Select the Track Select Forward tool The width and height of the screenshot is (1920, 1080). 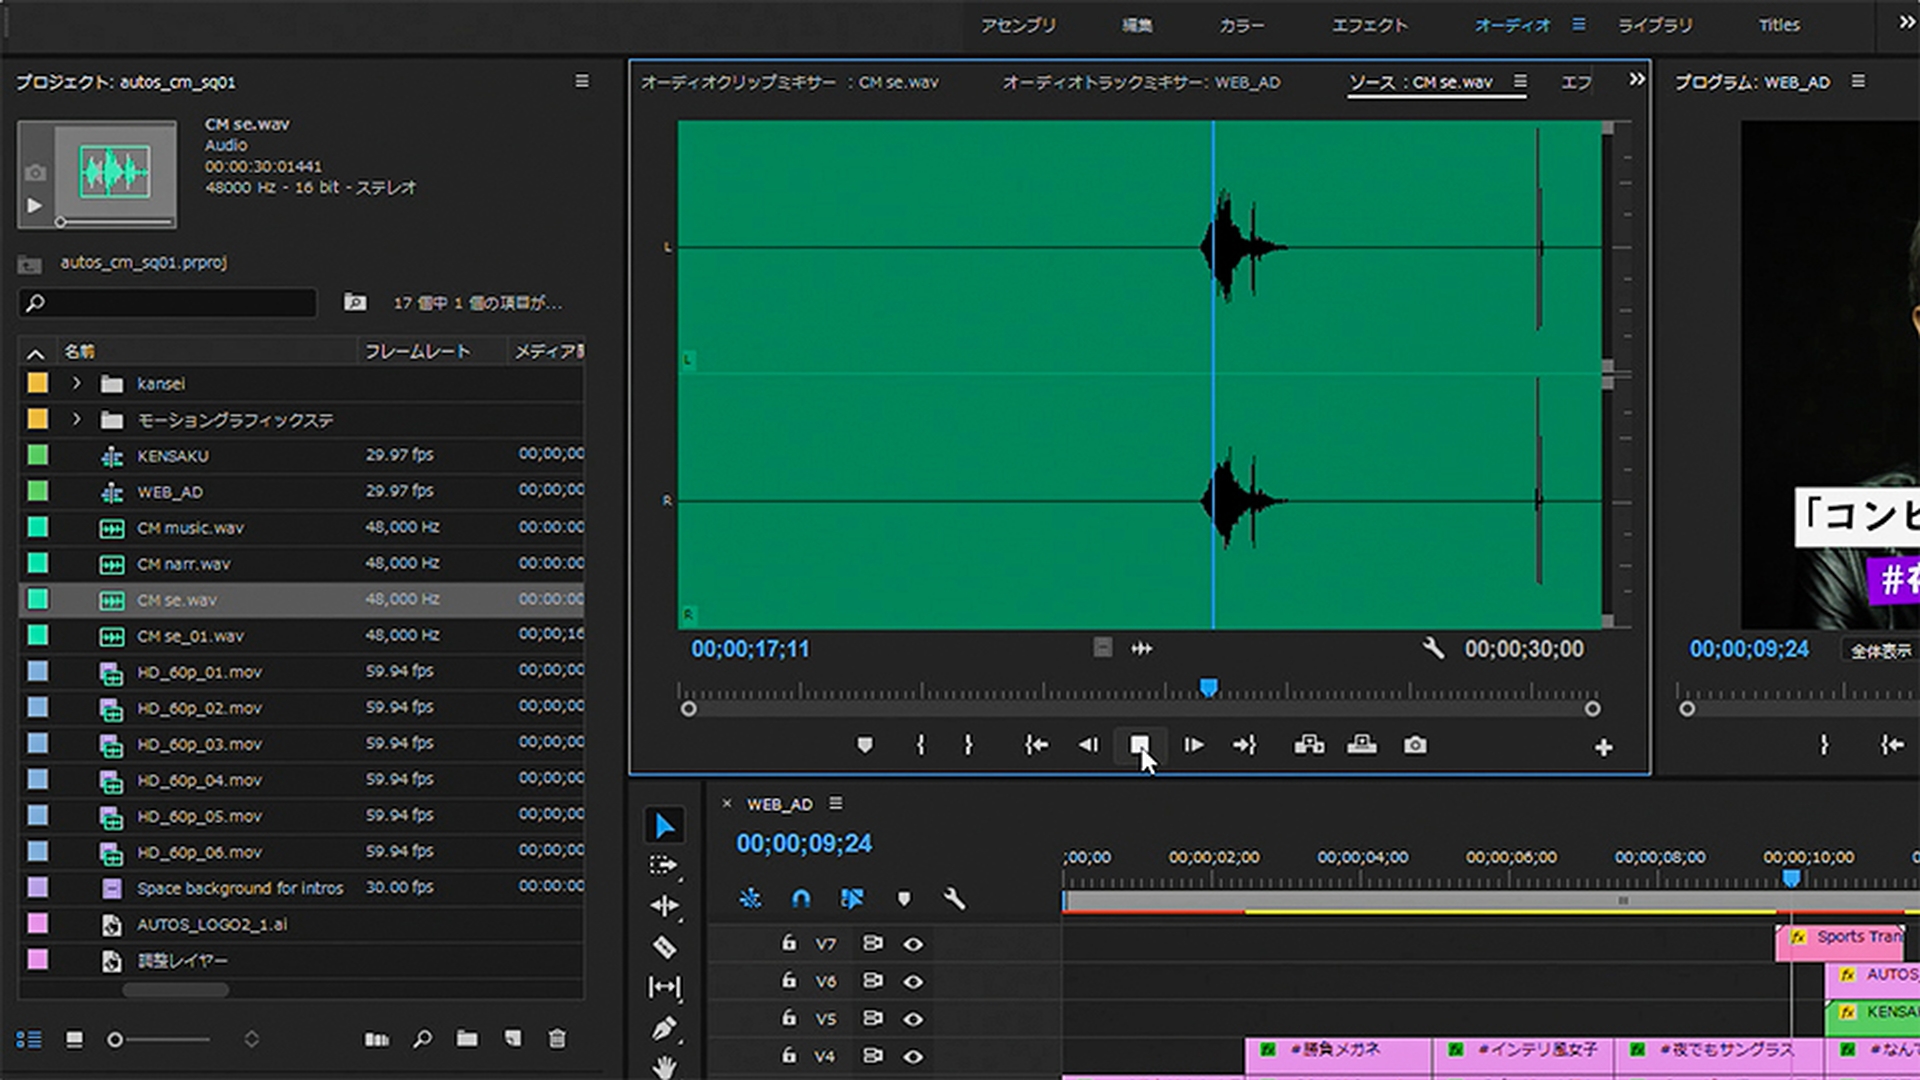tap(664, 865)
